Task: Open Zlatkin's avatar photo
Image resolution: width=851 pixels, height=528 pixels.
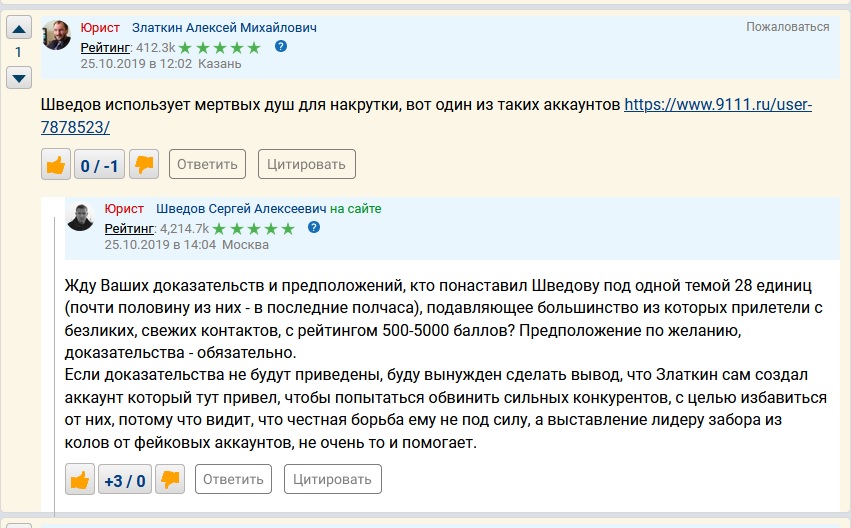Action: pos(57,35)
